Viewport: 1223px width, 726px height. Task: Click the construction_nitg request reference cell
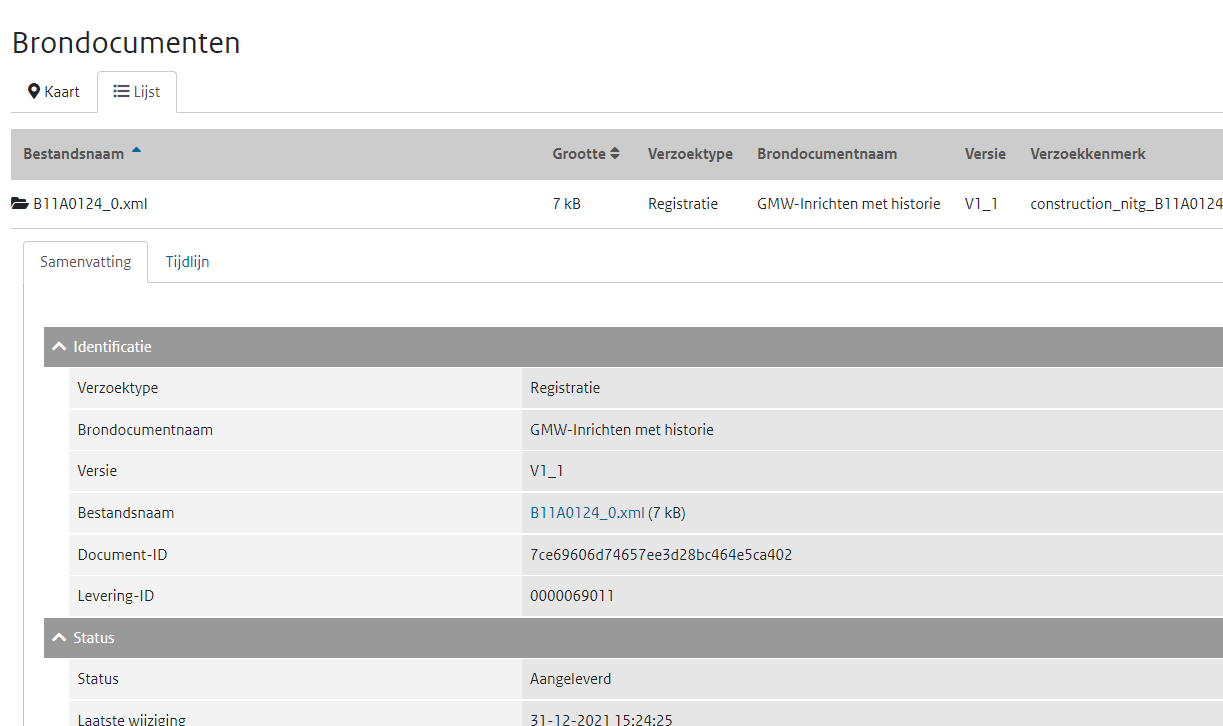[x=1125, y=204]
